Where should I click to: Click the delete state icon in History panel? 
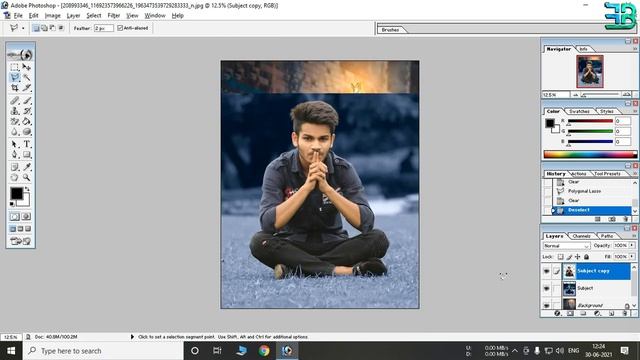625,219
